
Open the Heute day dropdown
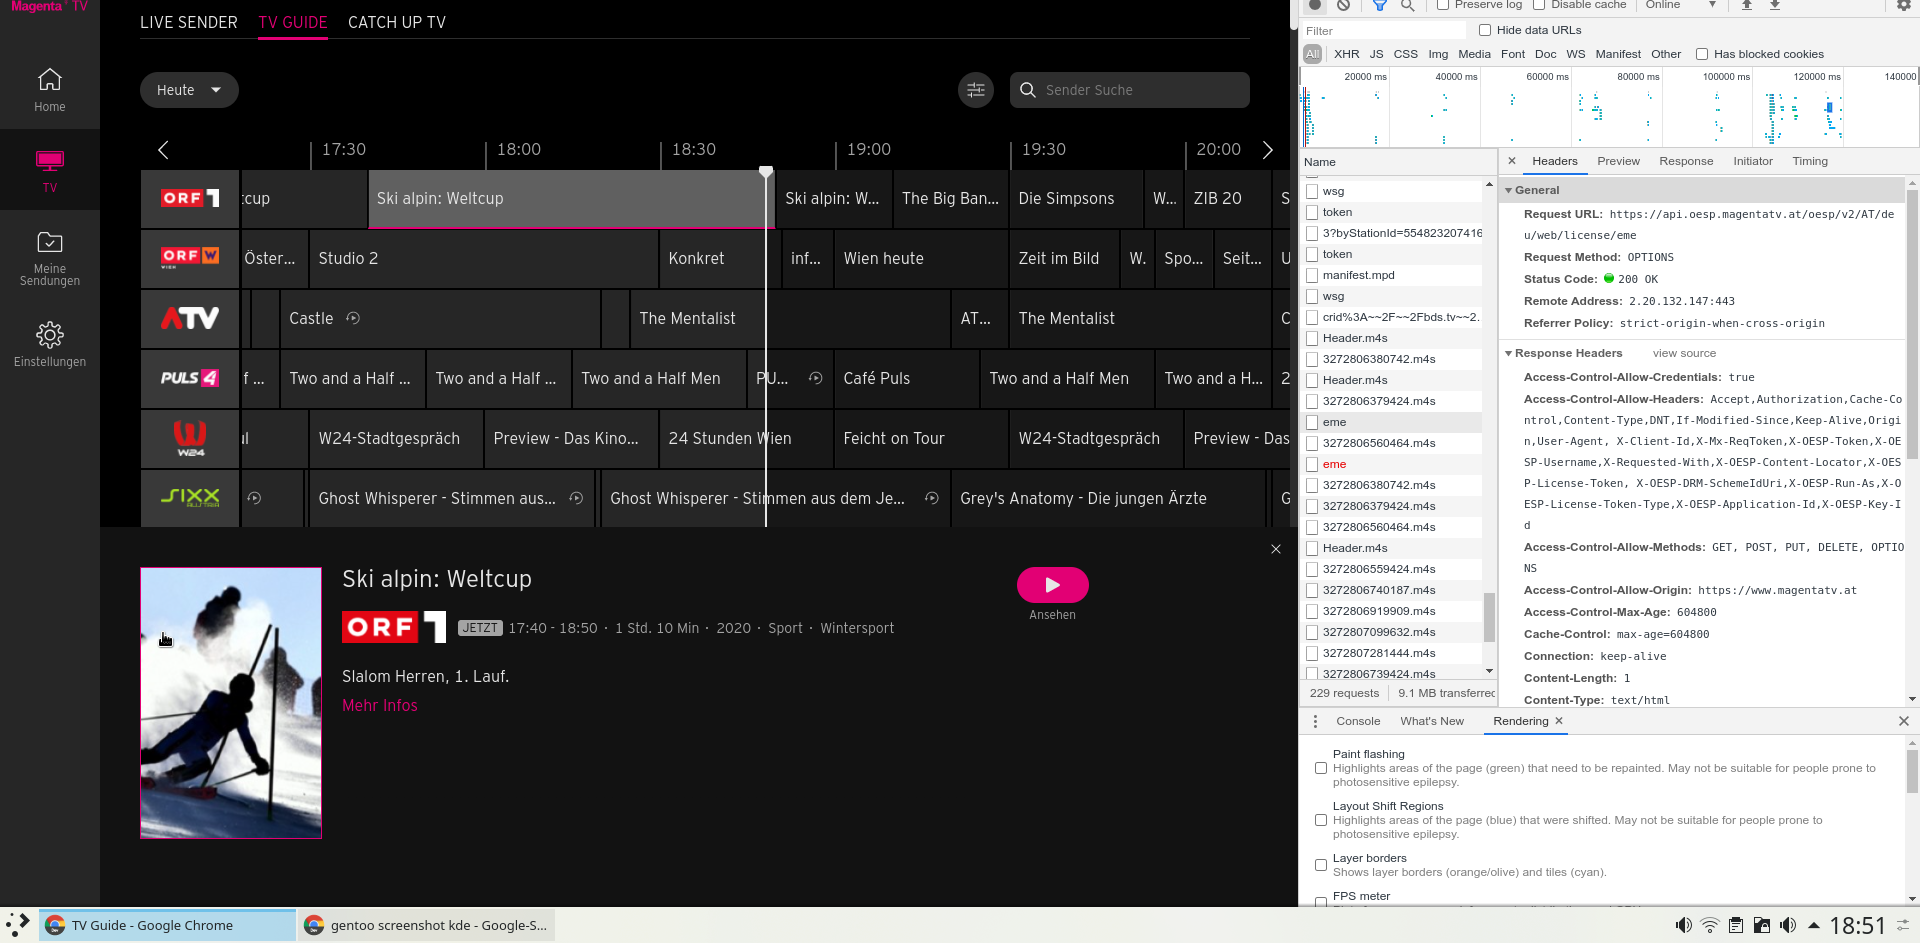tap(189, 90)
